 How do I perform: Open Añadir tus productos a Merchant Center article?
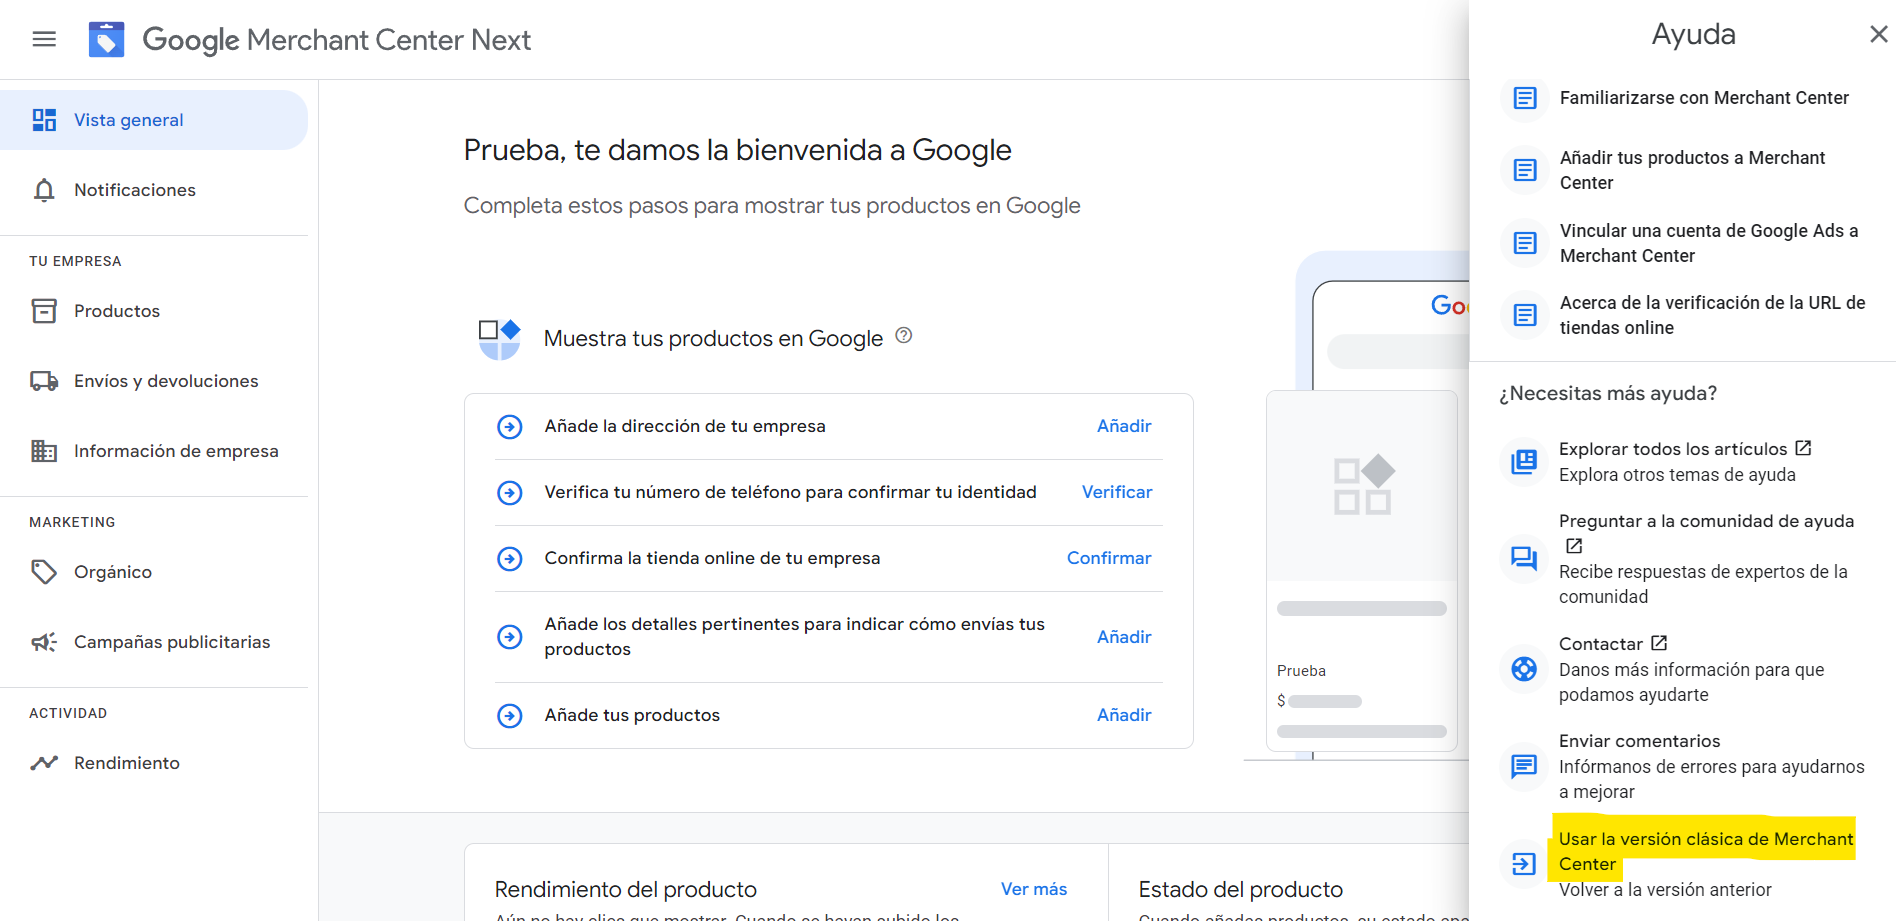(x=1692, y=170)
